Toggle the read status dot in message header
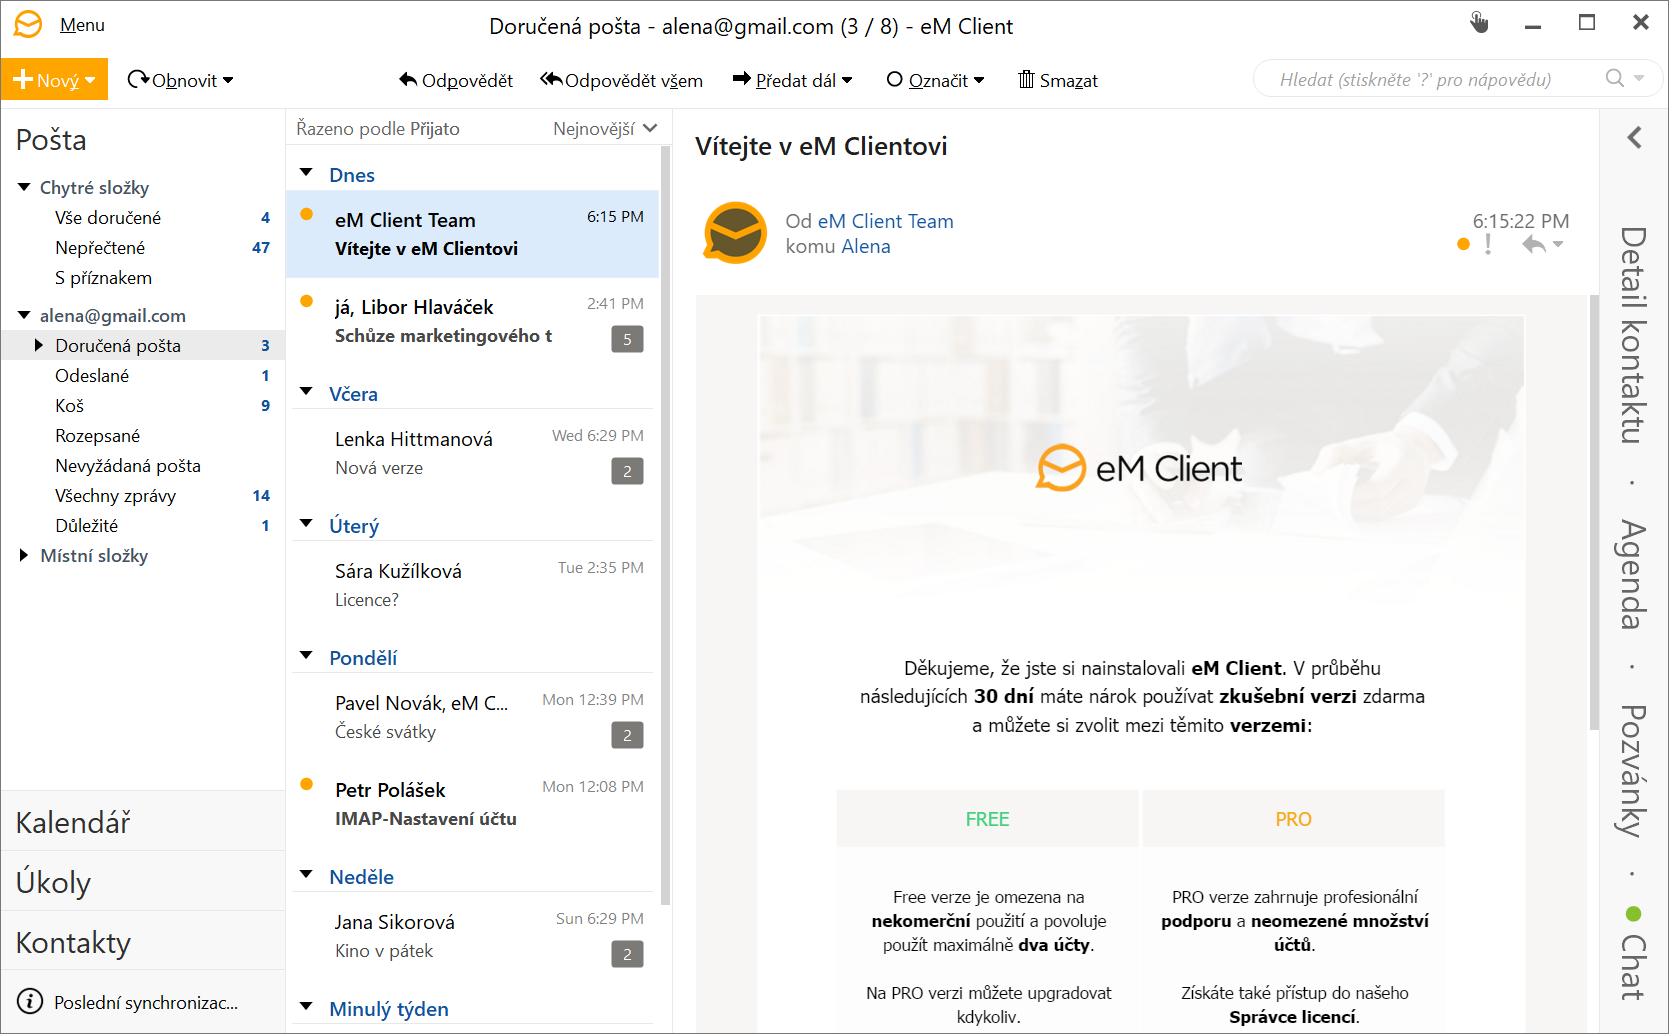This screenshot has width=1669, height=1034. 1464,244
